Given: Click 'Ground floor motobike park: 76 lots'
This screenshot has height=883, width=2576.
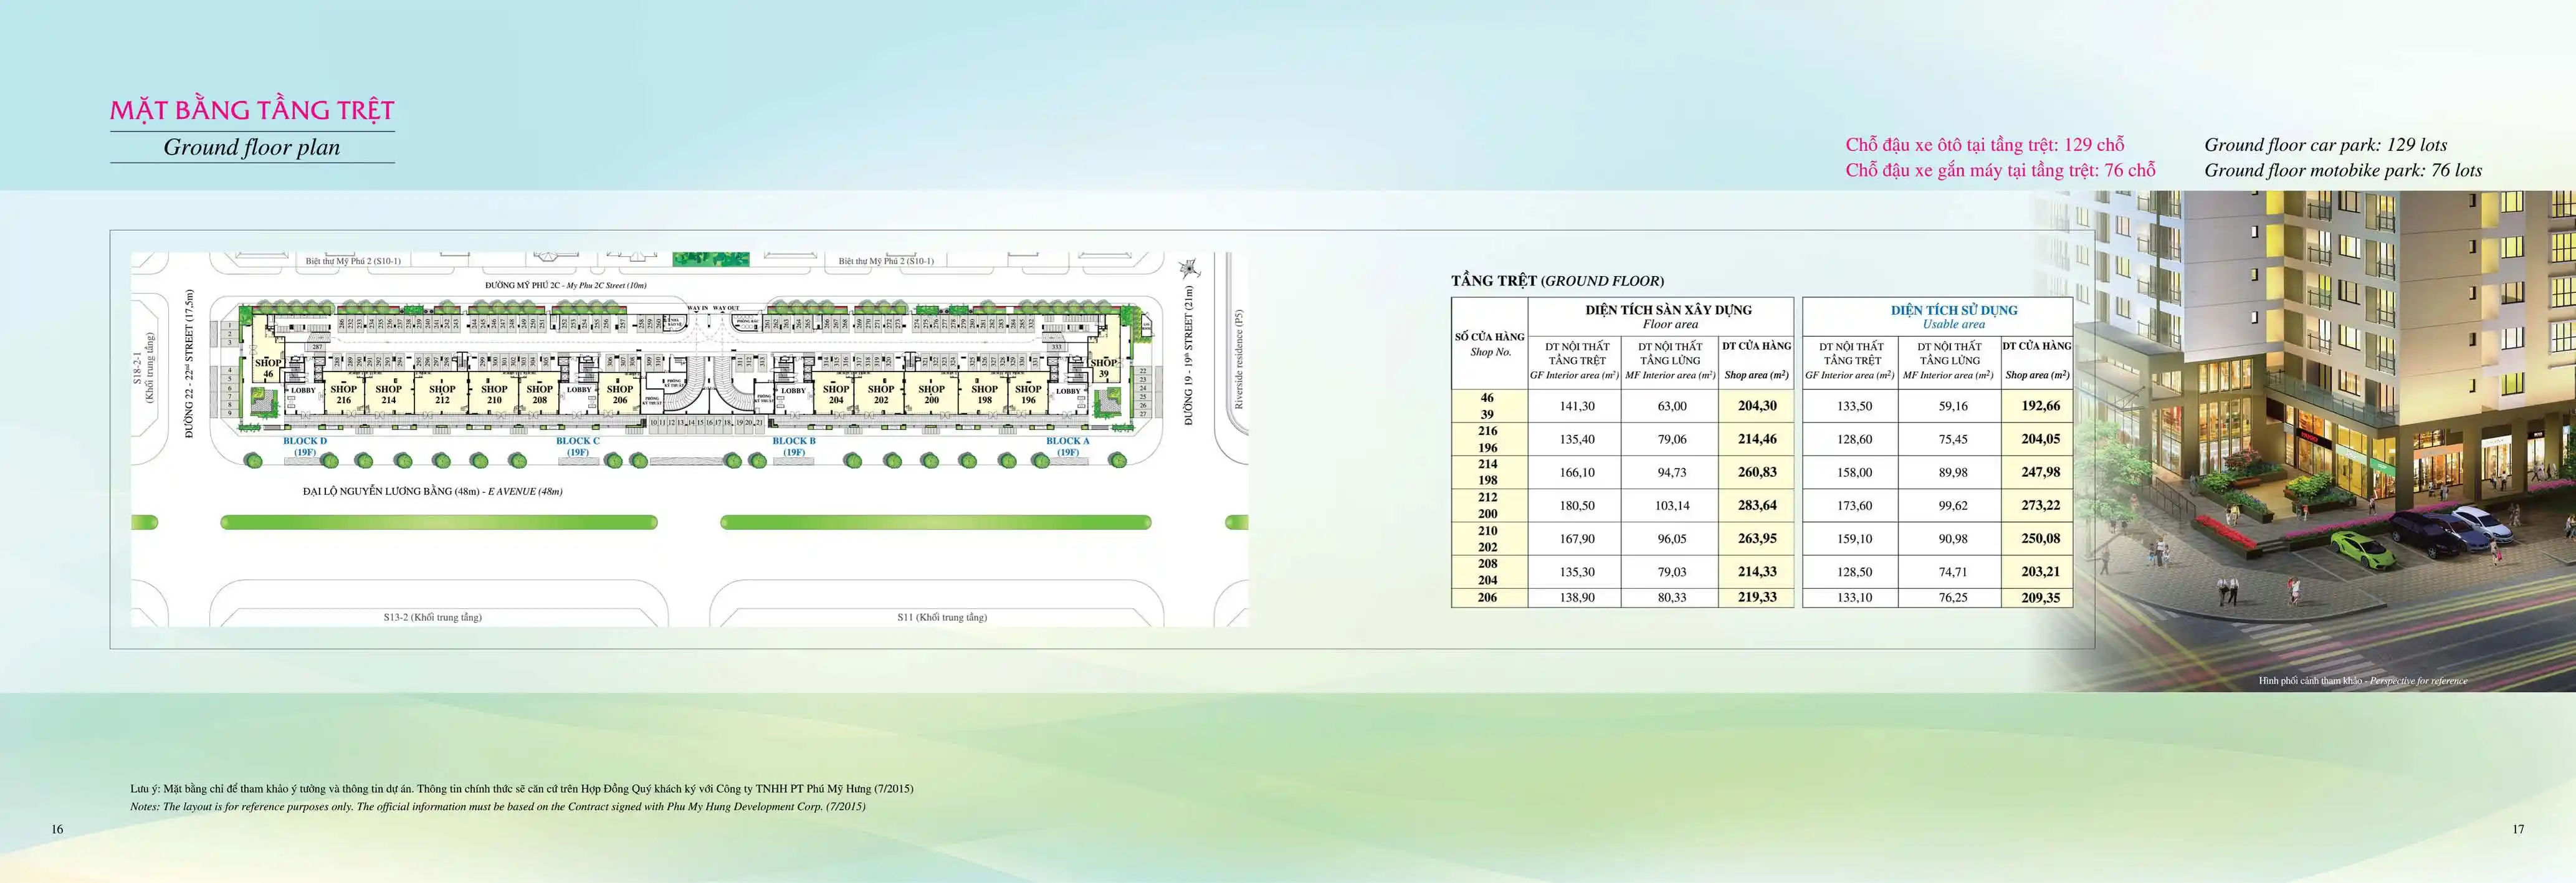Looking at the screenshot, I should 2343,170.
